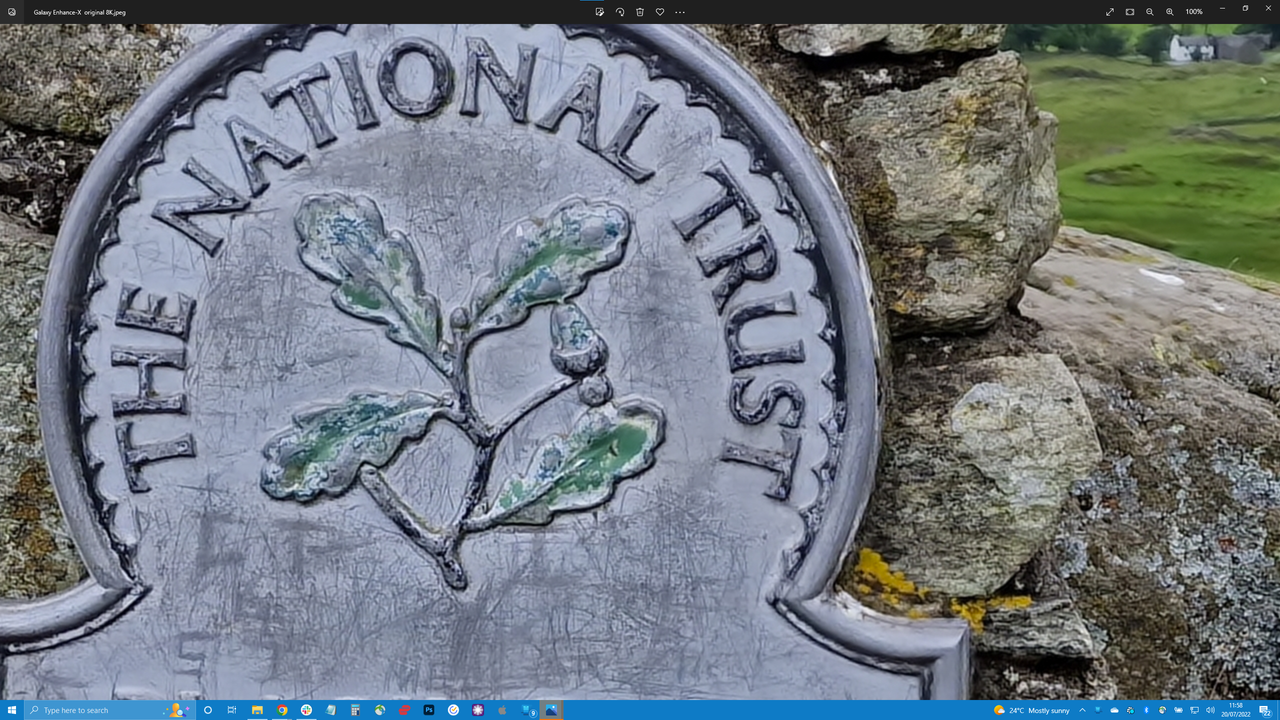
Task: Click the 100% zoom level text
Action: (x=1194, y=12)
